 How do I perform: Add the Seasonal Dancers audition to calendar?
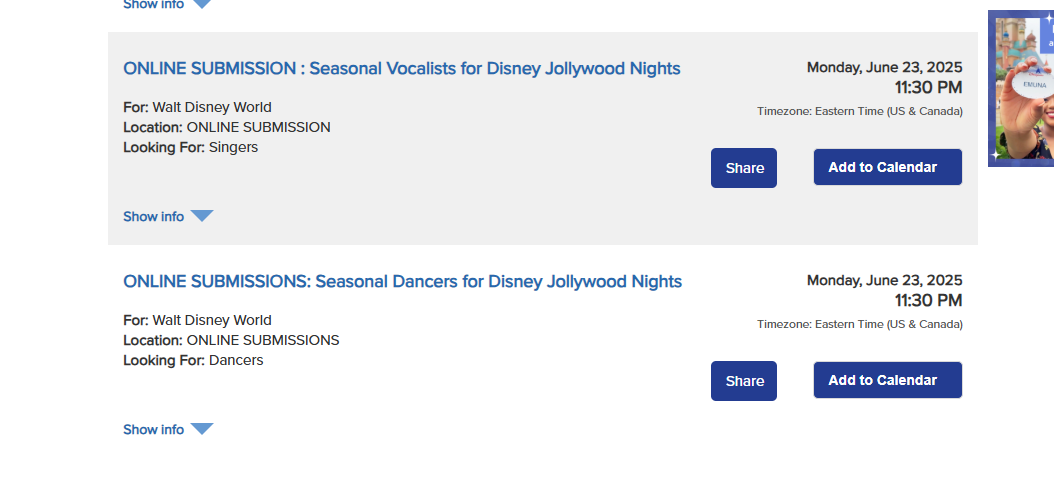click(887, 380)
